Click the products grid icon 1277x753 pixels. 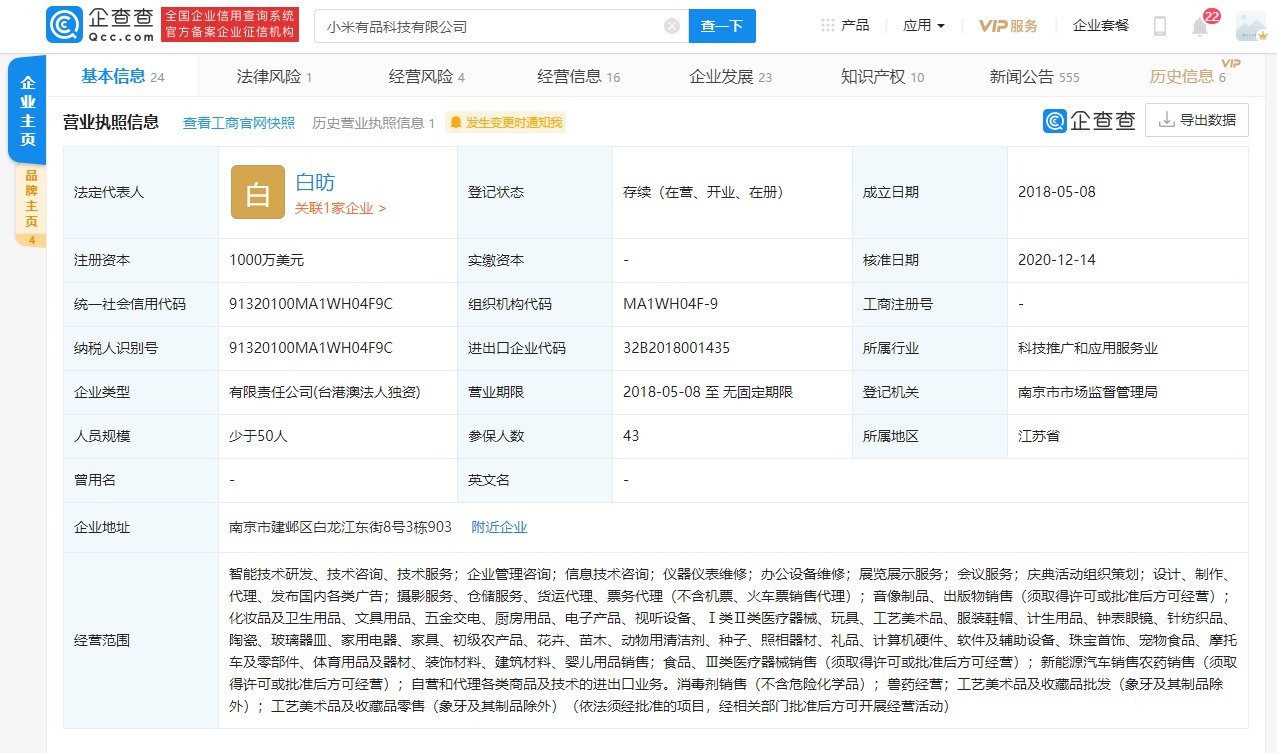tap(827, 26)
